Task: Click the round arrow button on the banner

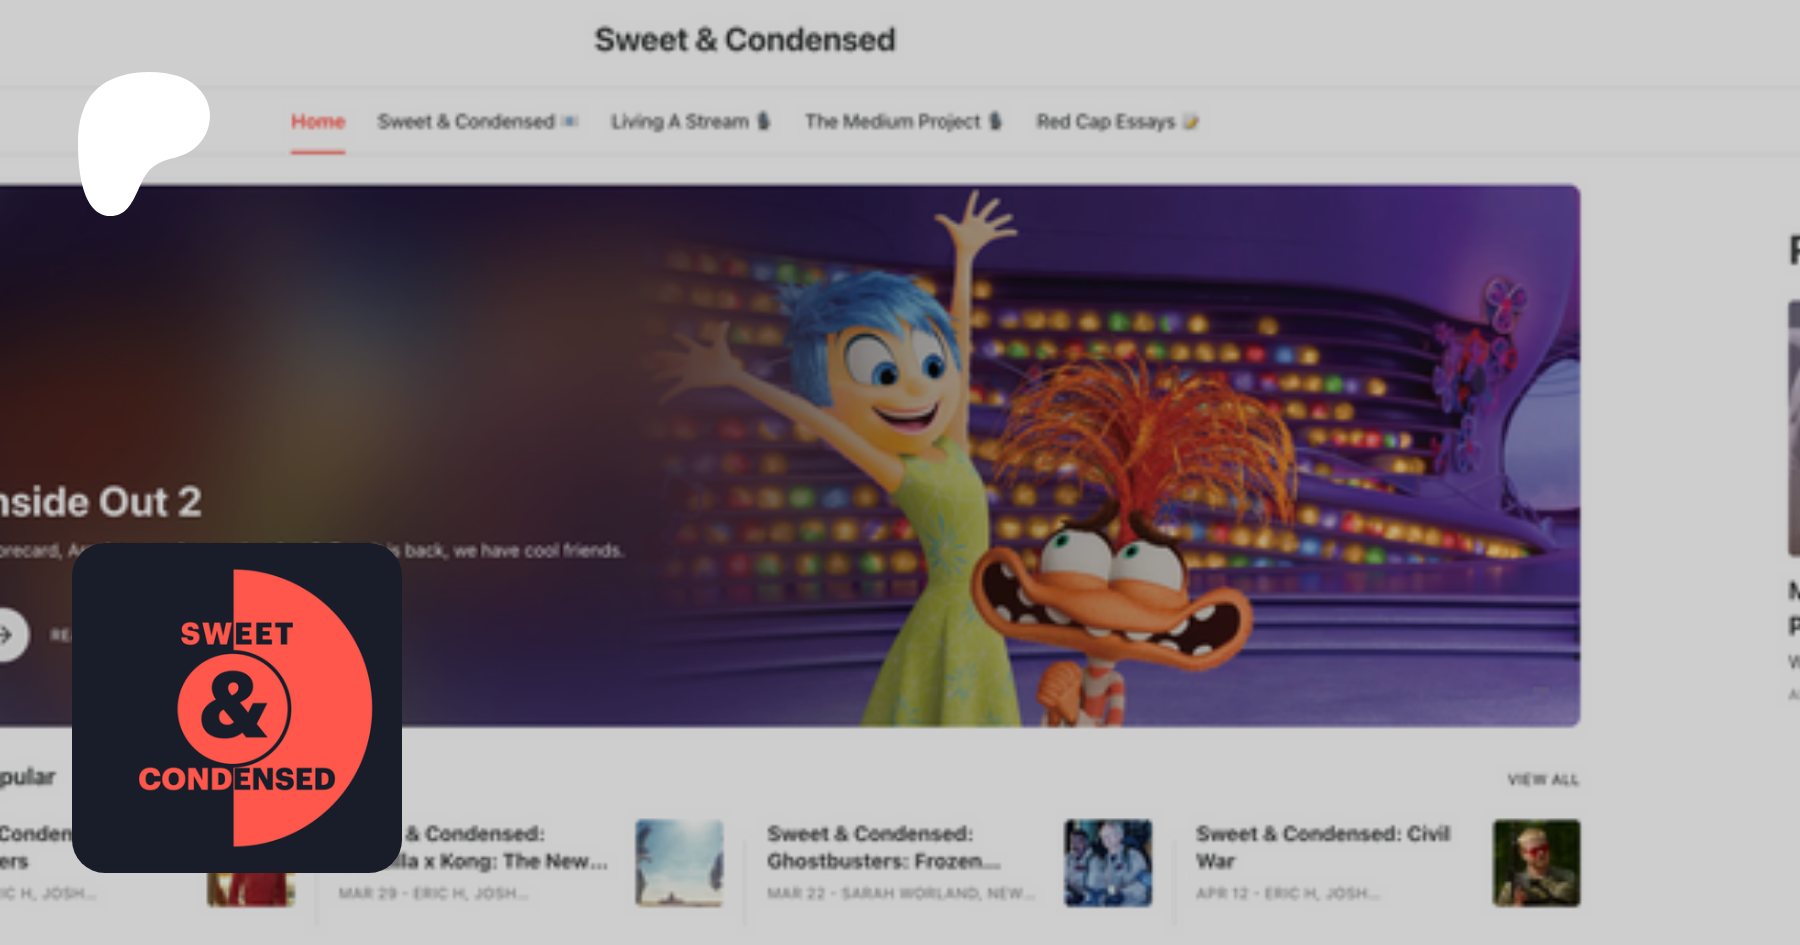Action: [x=8, y=634]
